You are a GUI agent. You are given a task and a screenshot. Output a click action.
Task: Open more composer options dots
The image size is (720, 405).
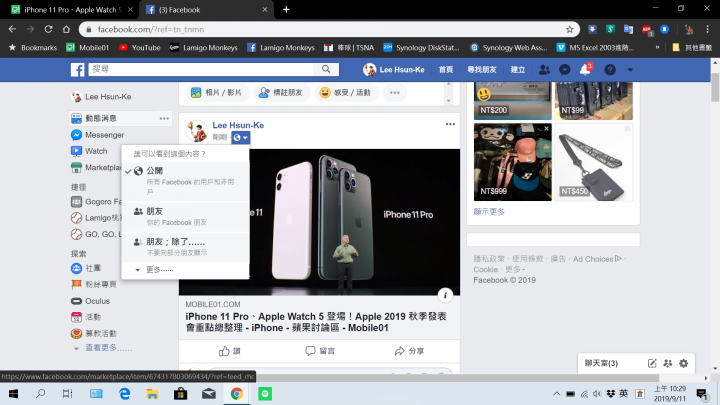pos(395,92)
